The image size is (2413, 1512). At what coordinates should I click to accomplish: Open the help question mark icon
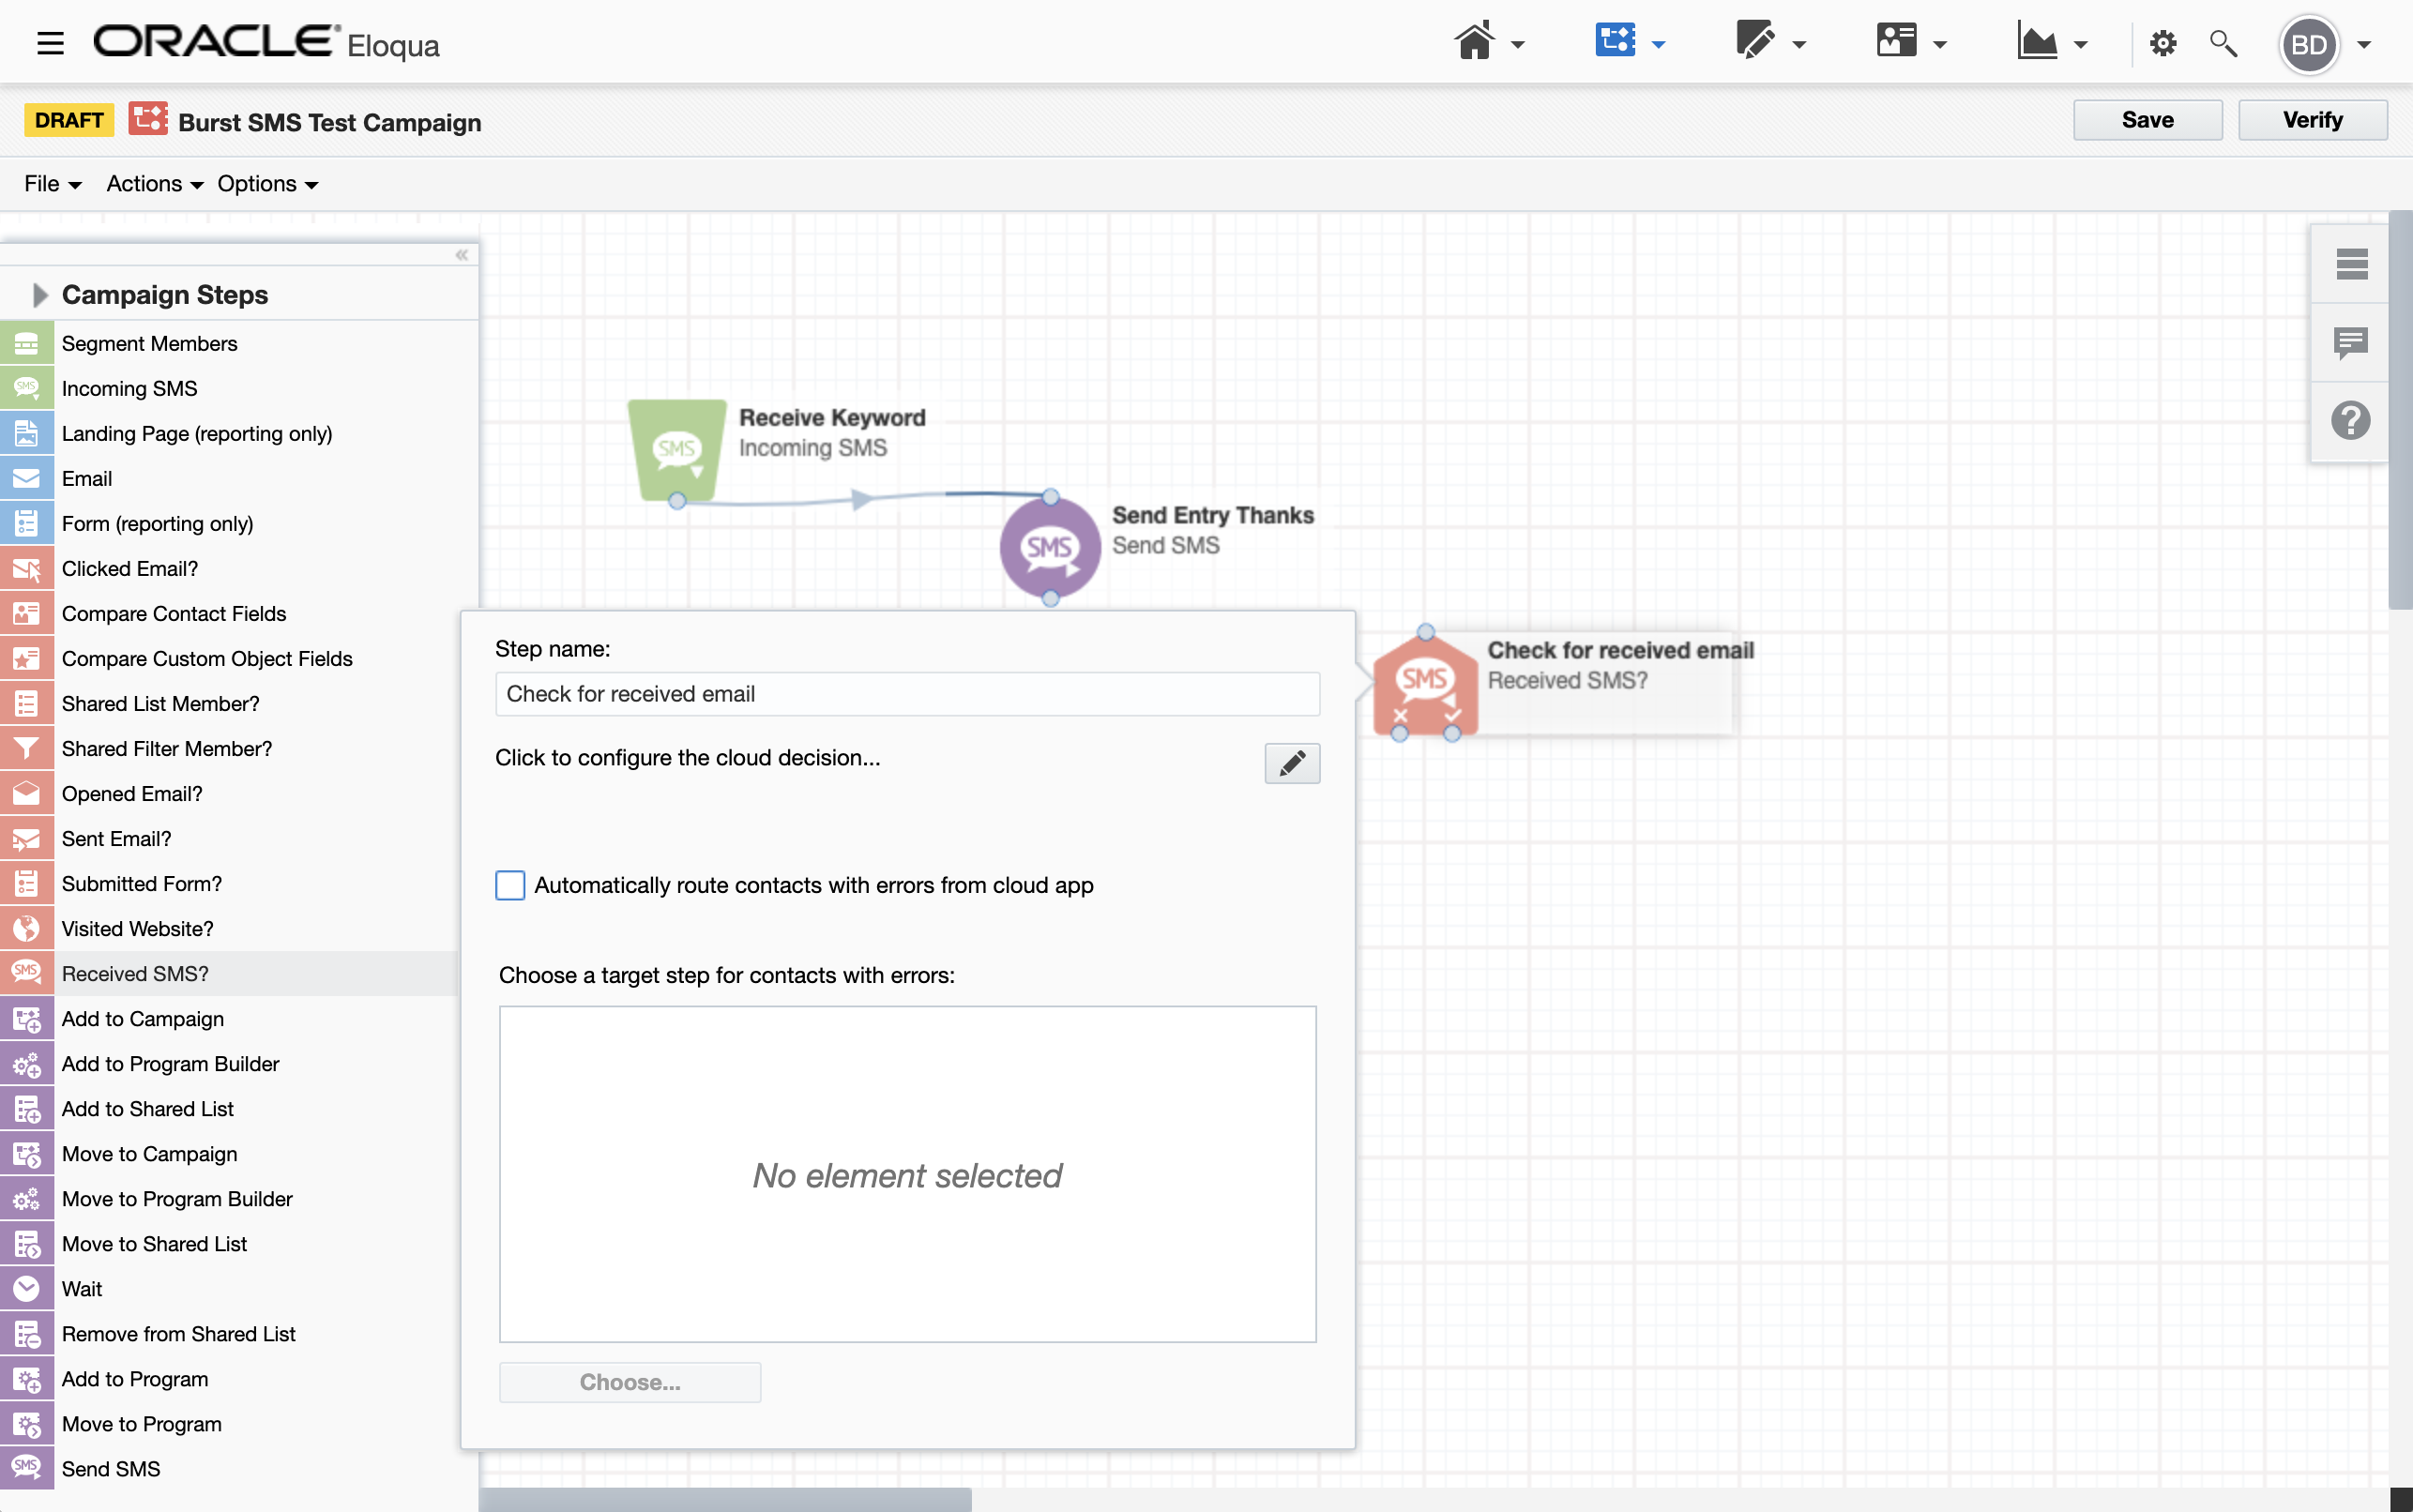coord(2350,421)
